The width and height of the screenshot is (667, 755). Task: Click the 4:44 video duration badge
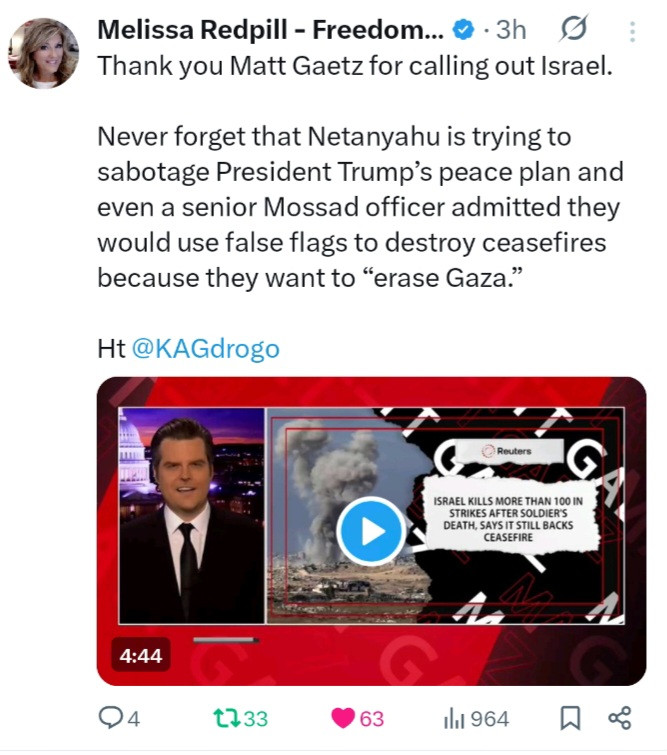click(141, 655)
